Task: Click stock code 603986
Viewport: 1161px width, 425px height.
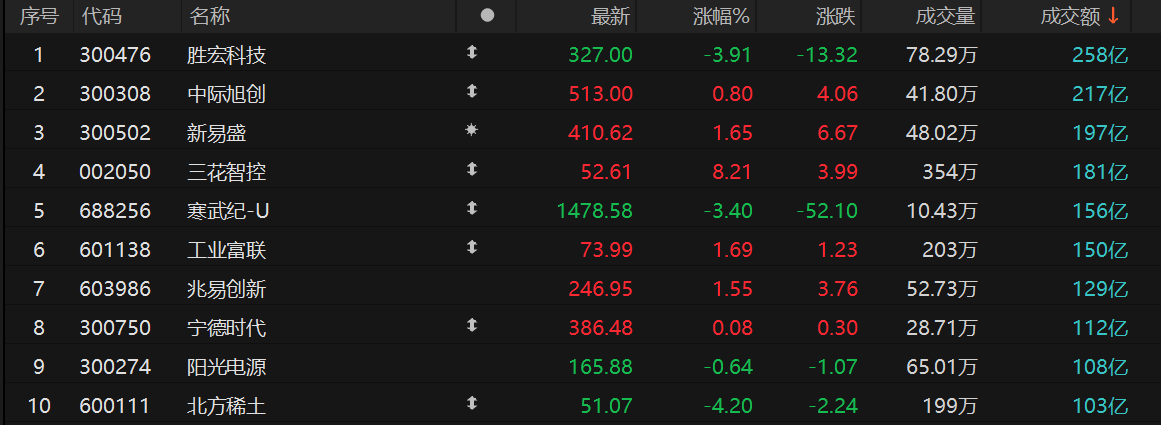Action: (115, 290)
